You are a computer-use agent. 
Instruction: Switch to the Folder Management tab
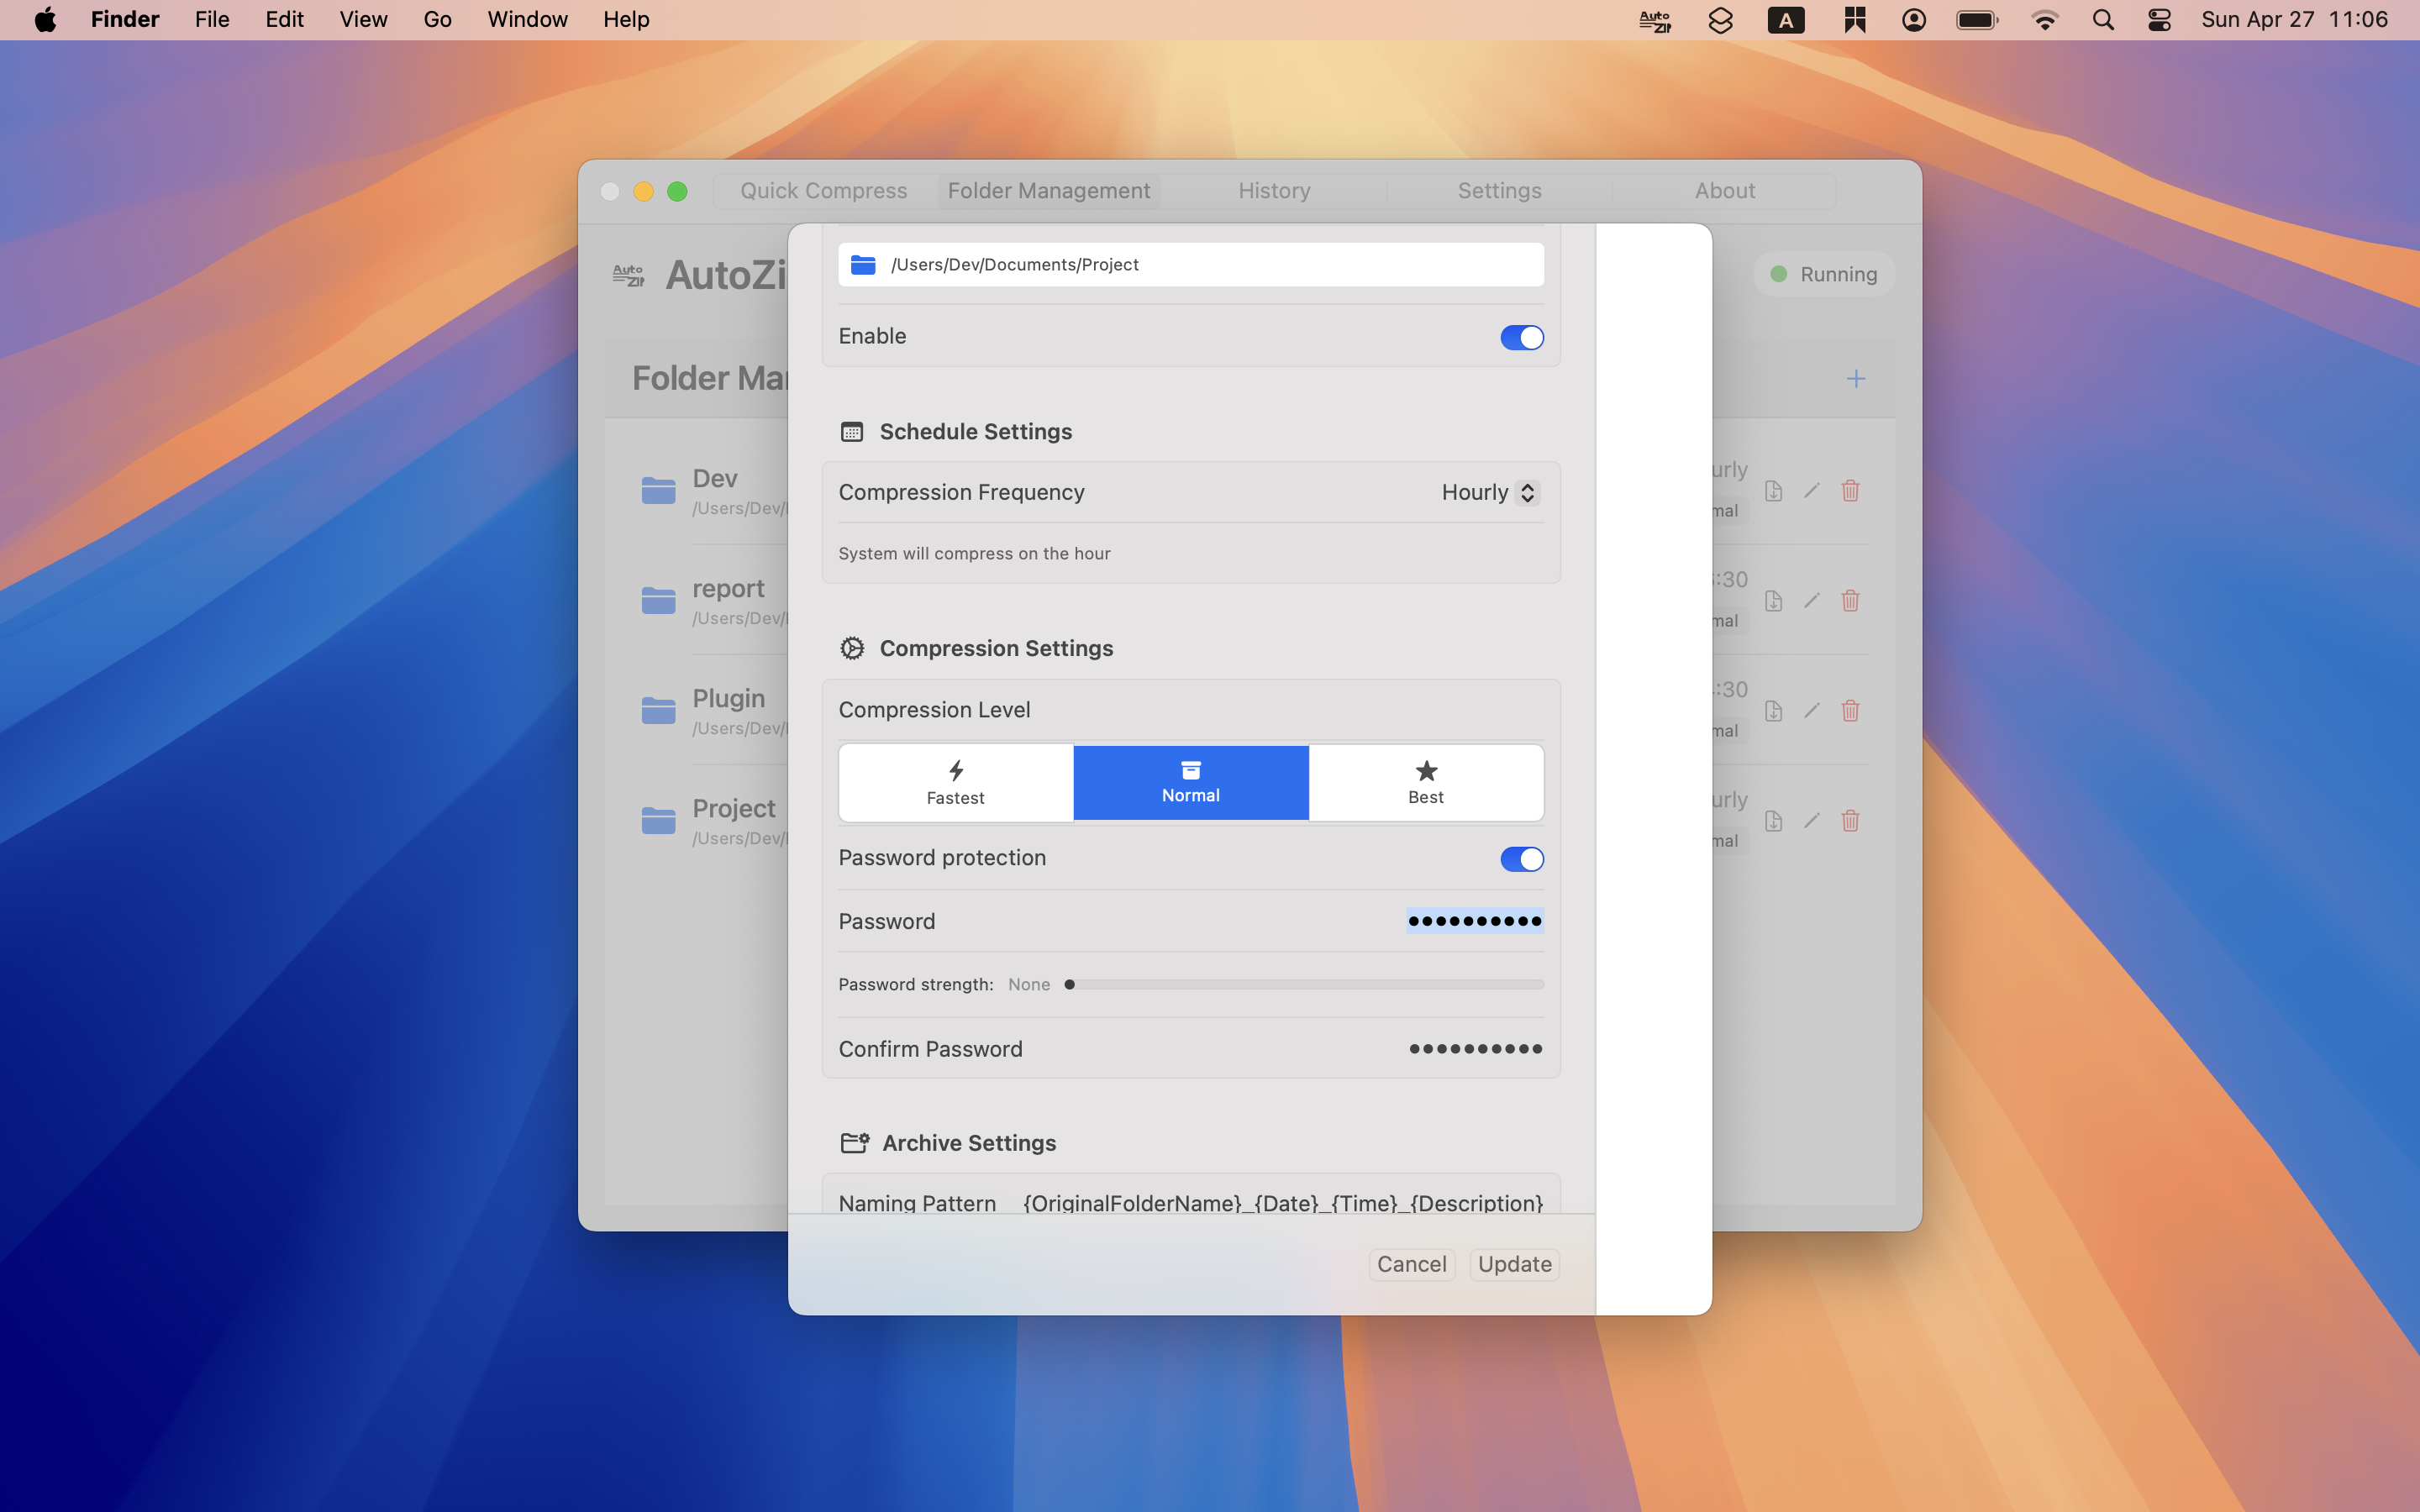click(x=1049, y=191)
